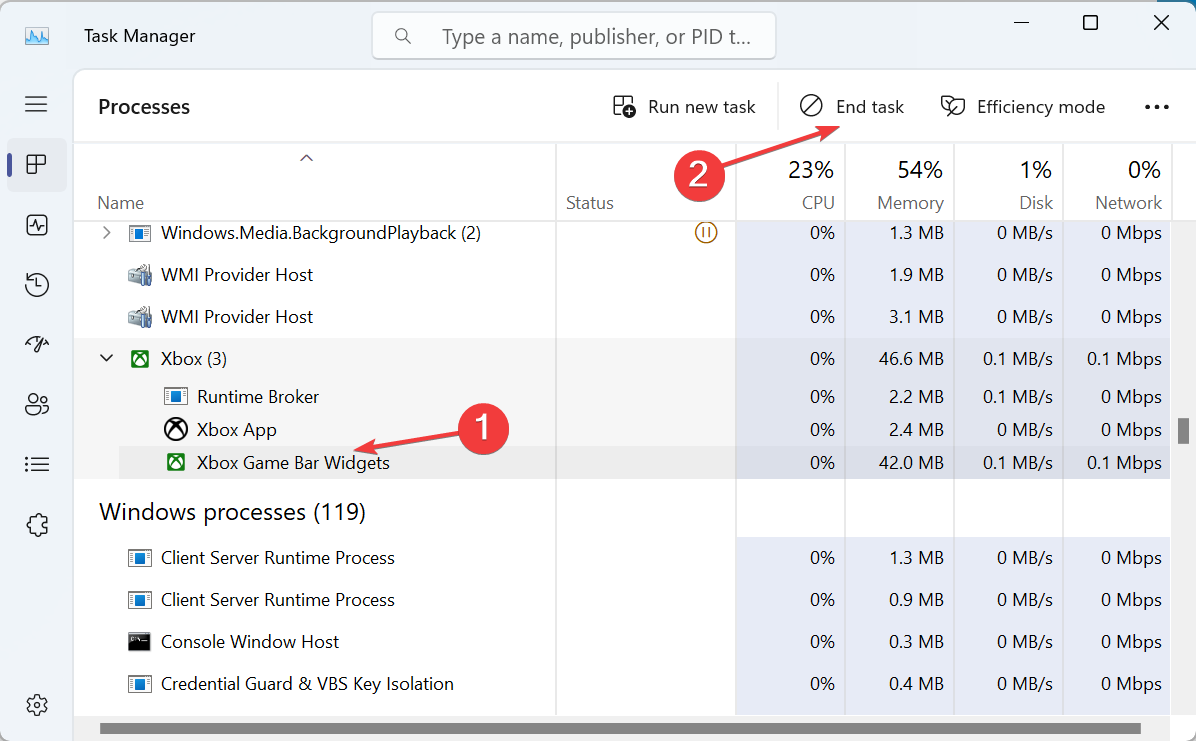Screen dimensions: 1196x741
Task: Select the Xbox (3) group row
Action: [622, 359]
